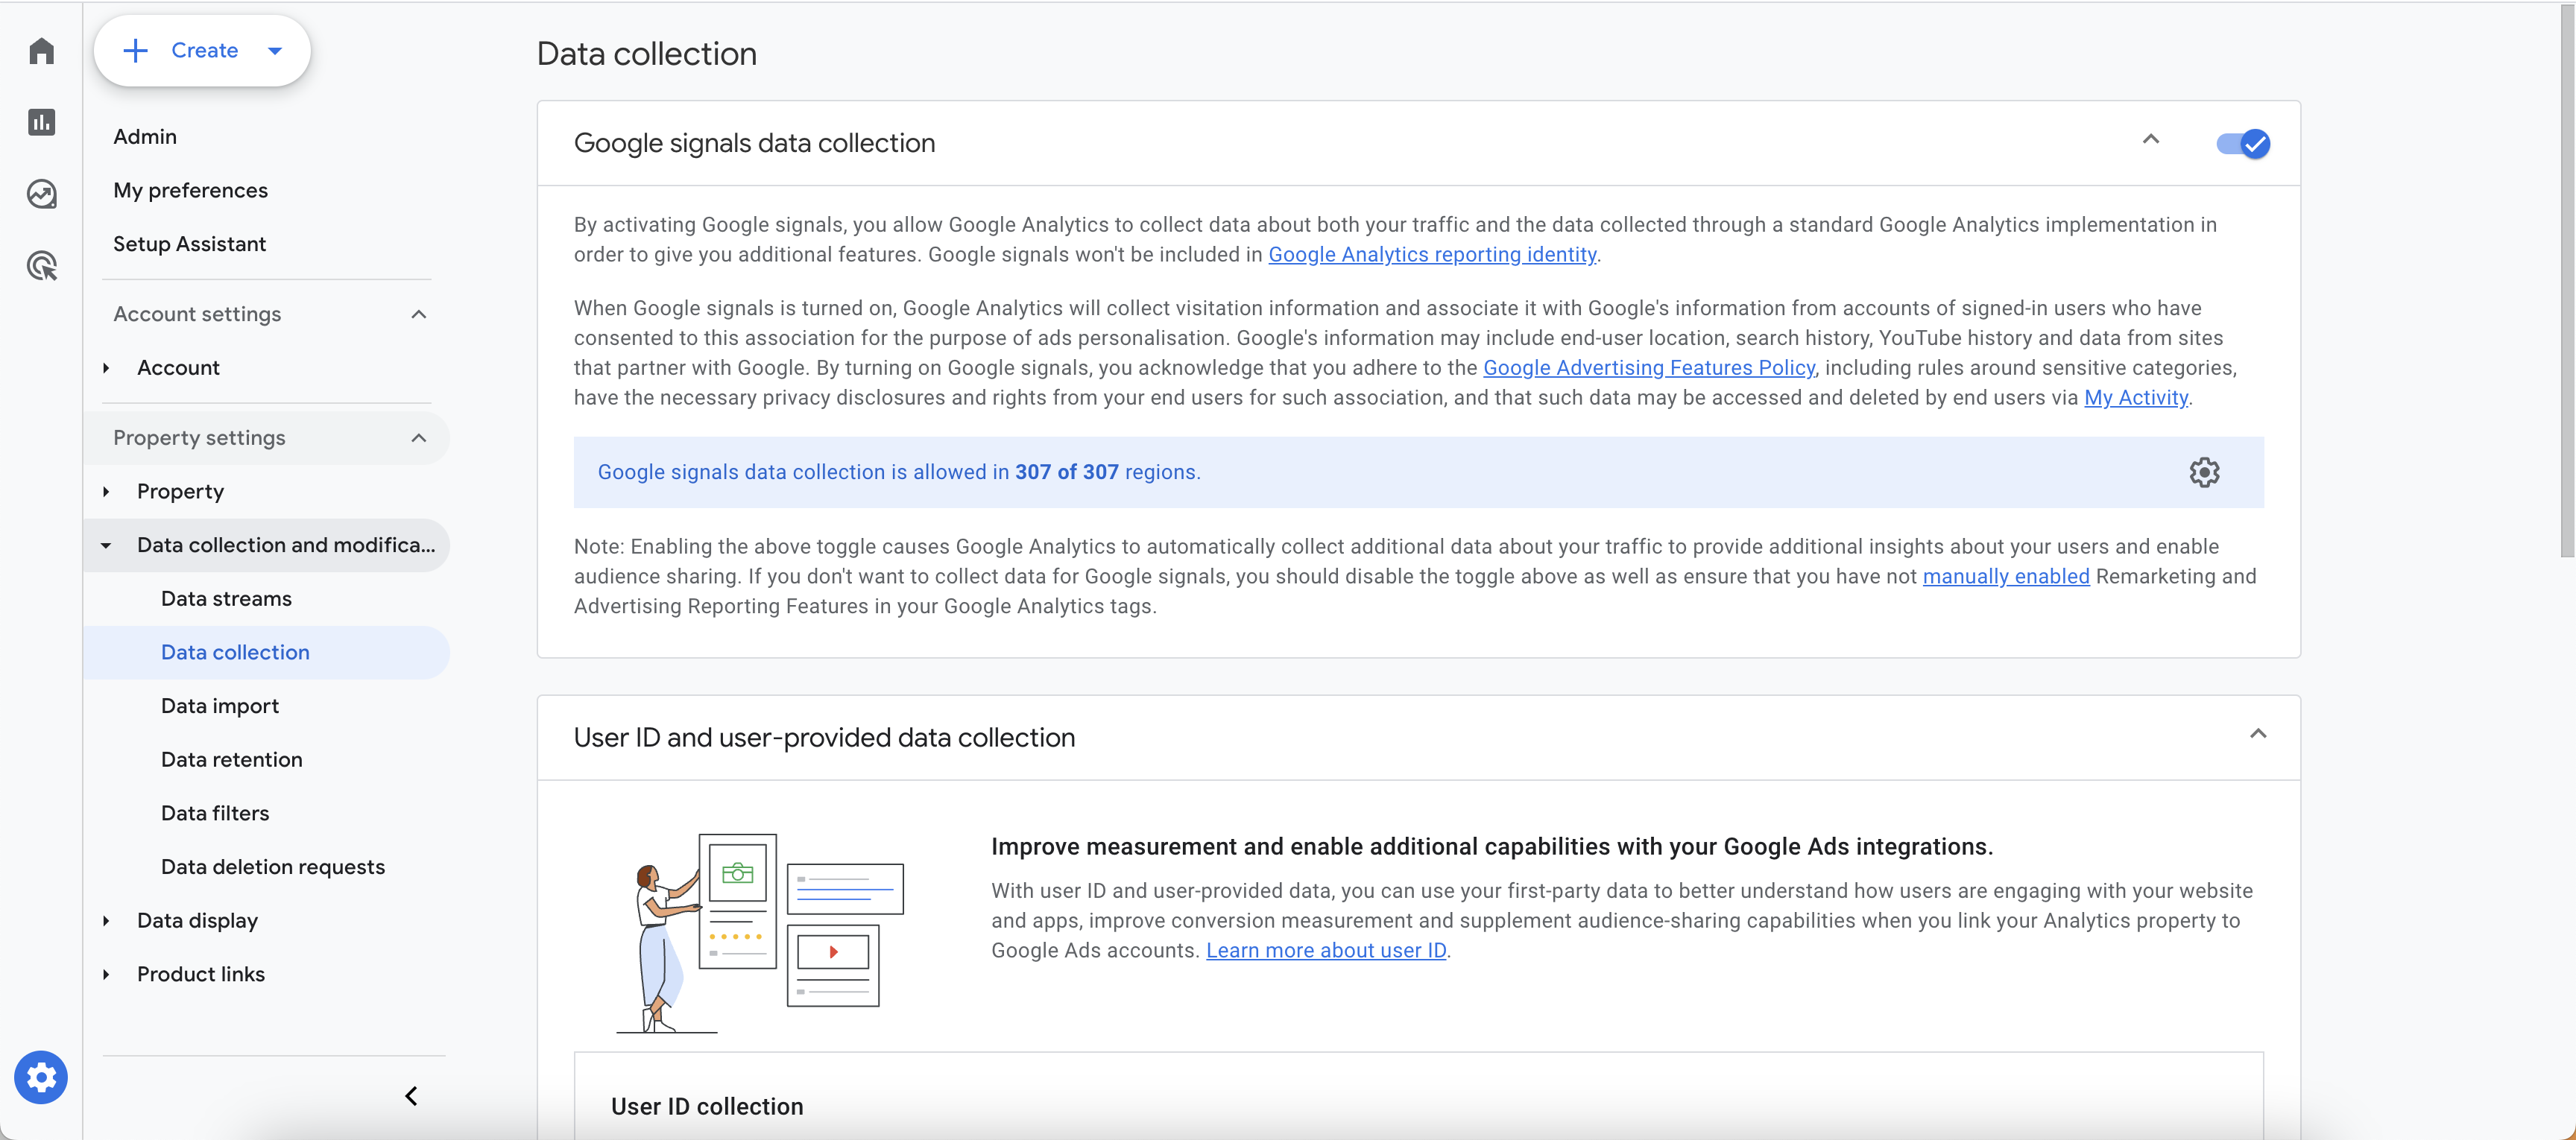2576x1140 pixels.
Task: Open the Reports bar chart icon
Action: tap(41, 122)
